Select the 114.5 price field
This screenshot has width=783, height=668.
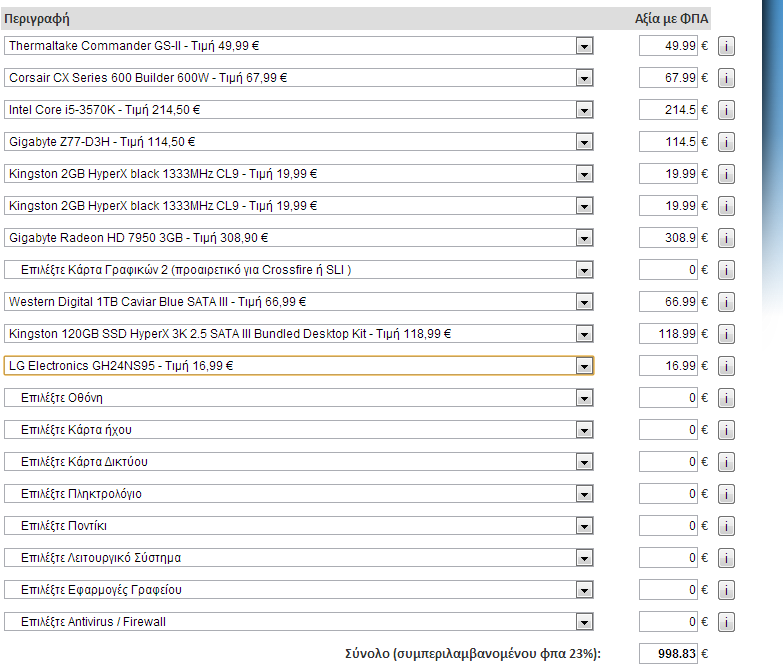(x=668, y=142)
